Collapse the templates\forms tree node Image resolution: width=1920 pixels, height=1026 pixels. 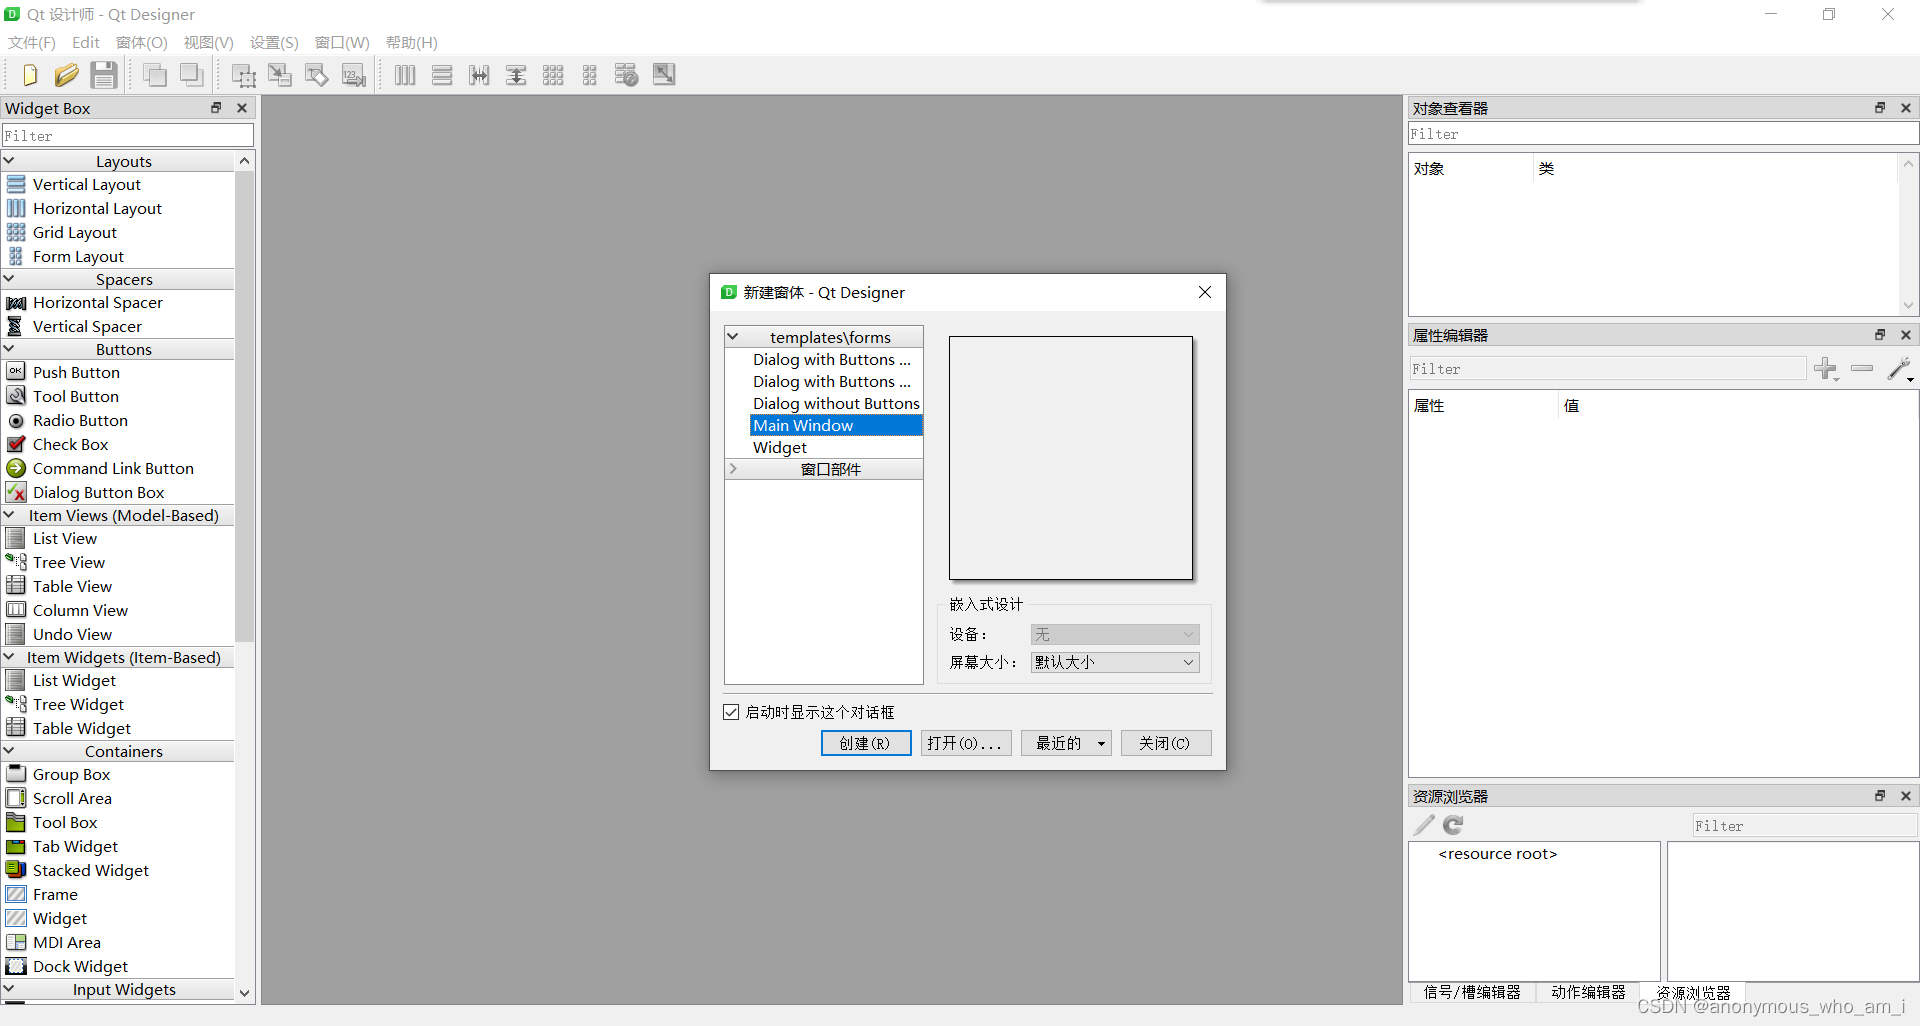[735, 336]
